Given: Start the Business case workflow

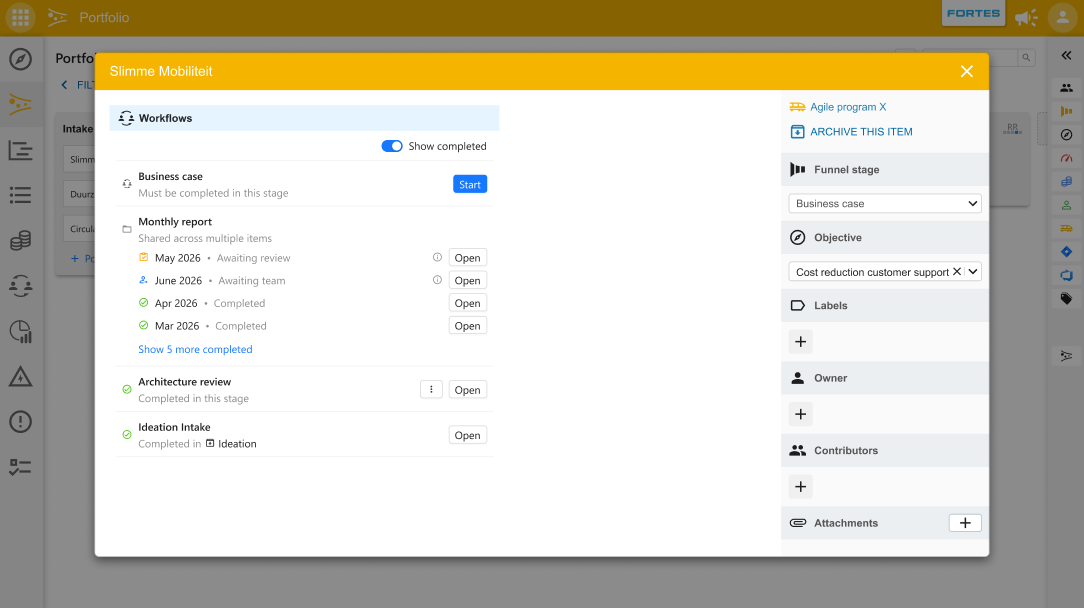Looking at the screenshot, I should pos(470,185).
